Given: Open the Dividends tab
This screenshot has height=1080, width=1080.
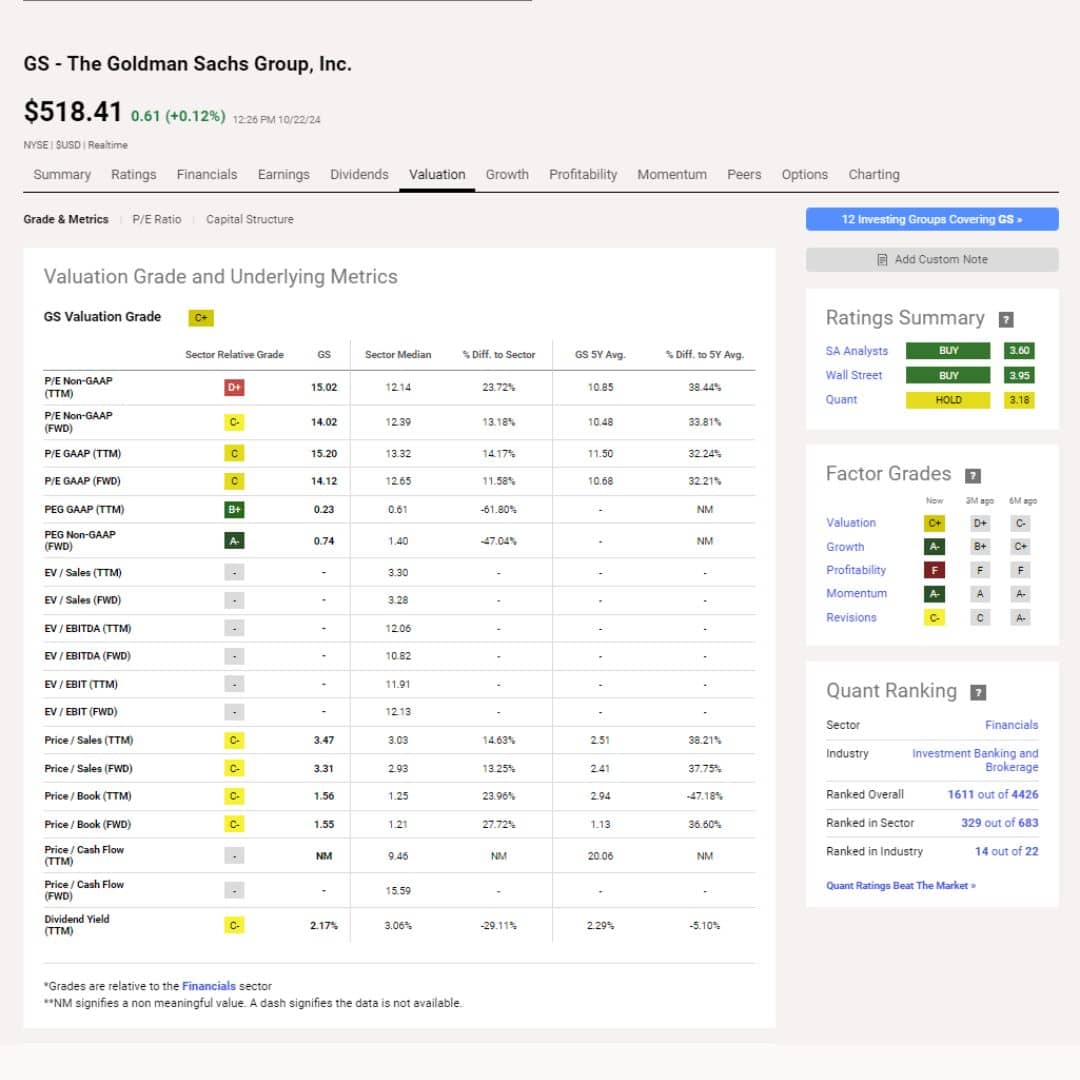Looking at the screenshot, I should point(359,175).
